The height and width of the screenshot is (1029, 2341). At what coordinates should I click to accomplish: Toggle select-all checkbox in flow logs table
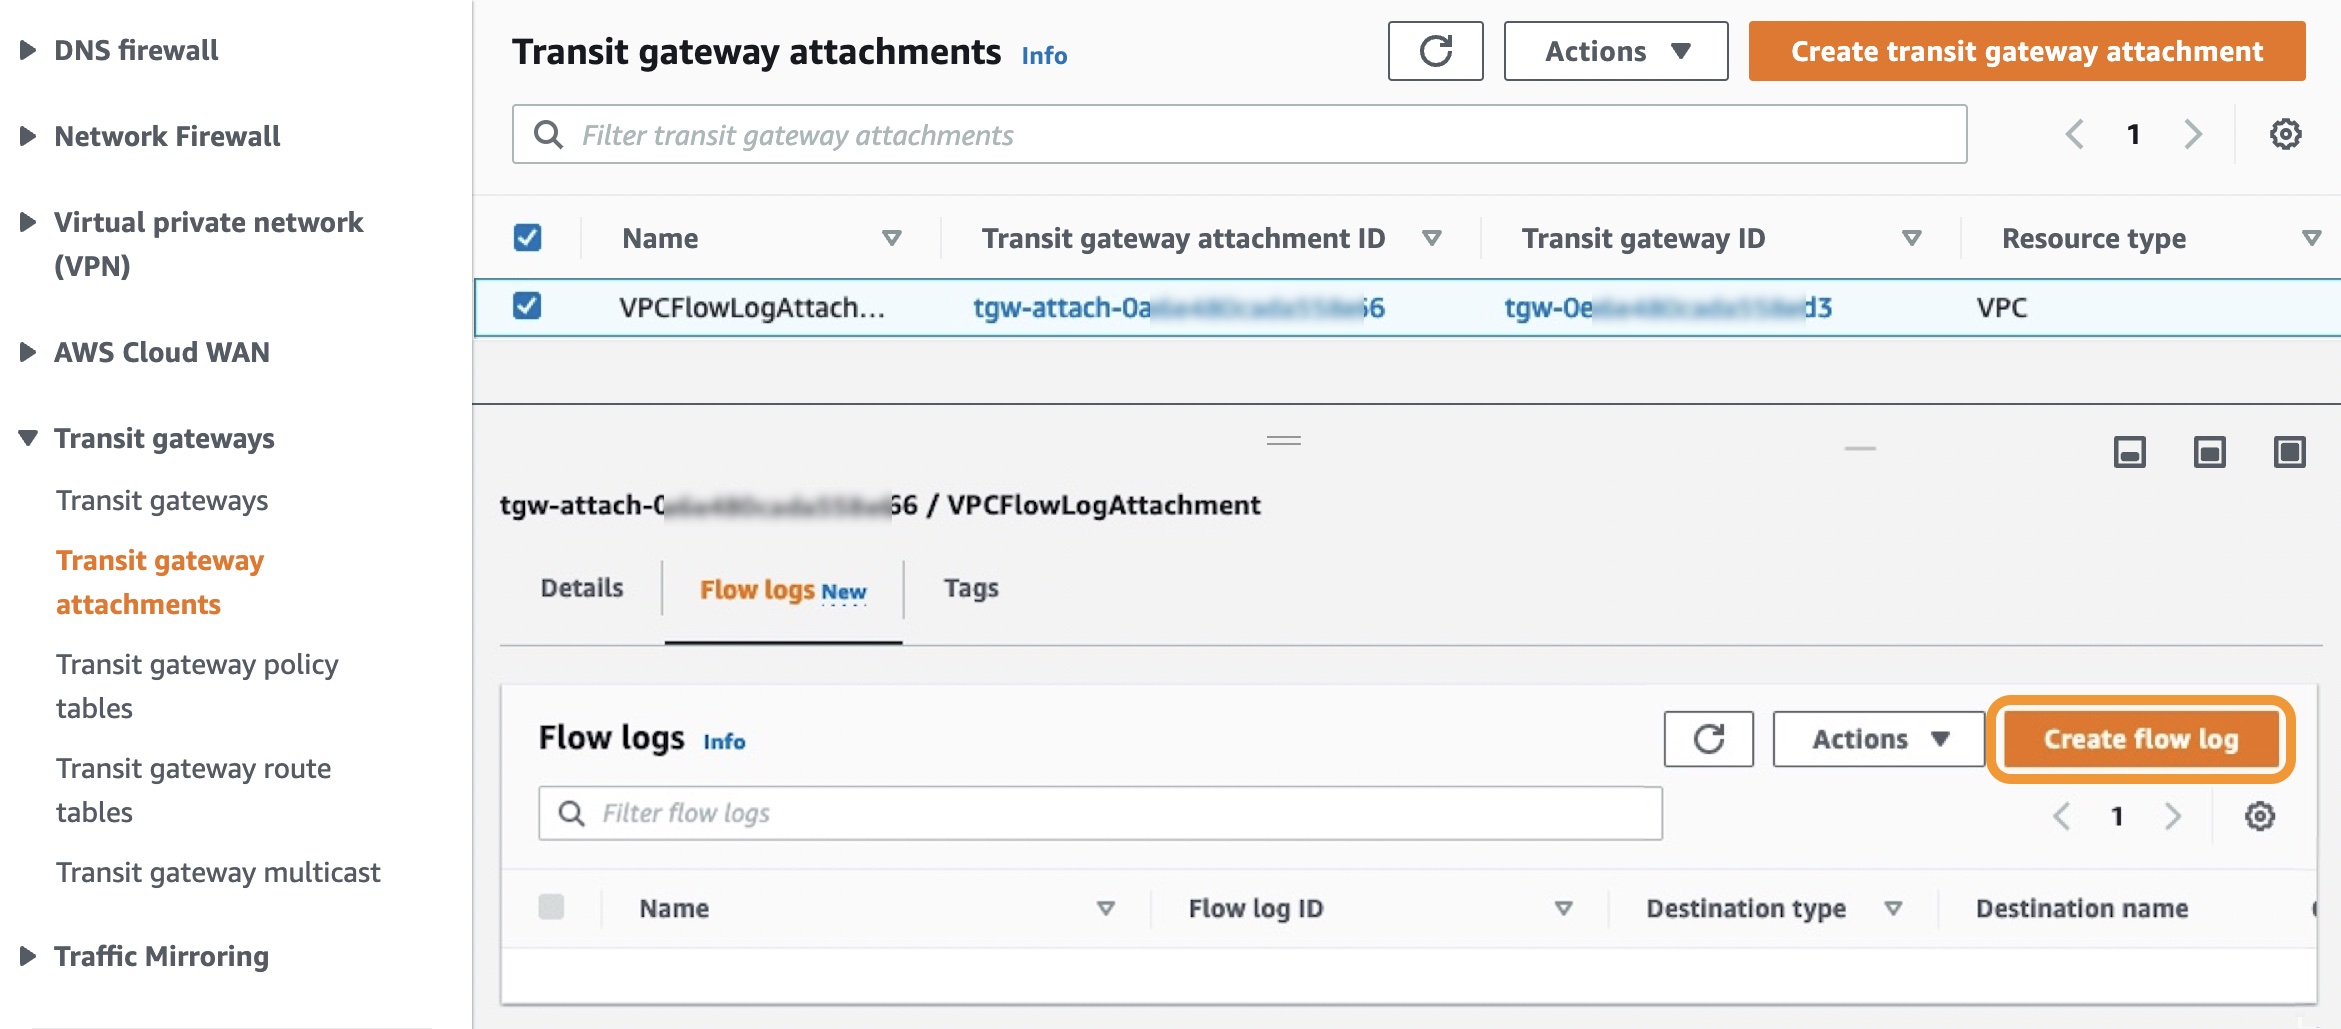pos(551,907)
